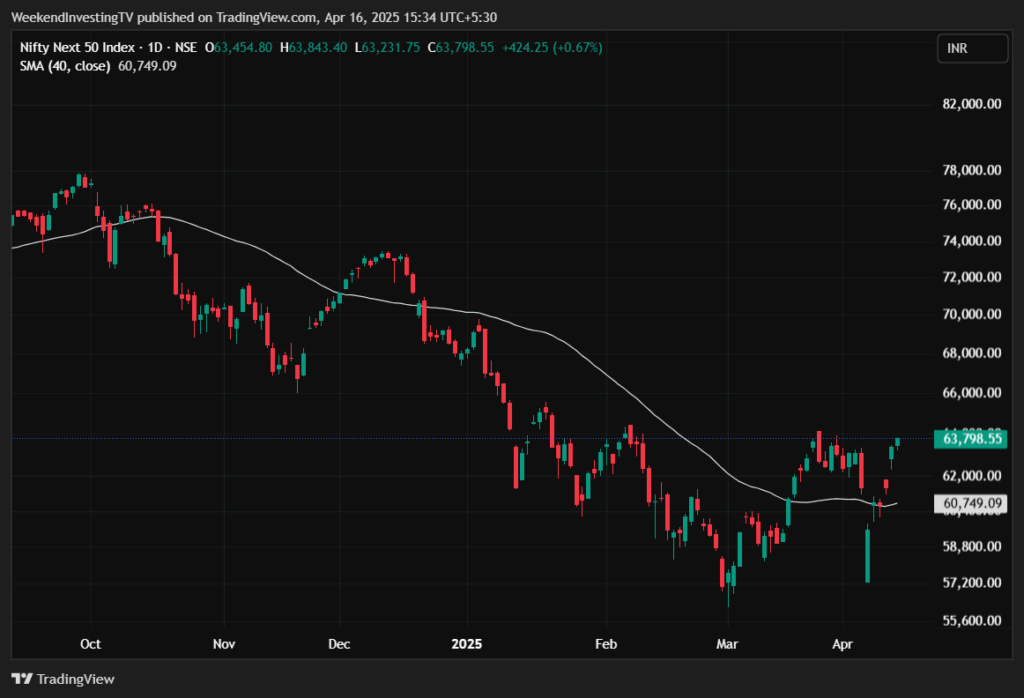Click the published on TradingView.com header text
Viewport: 1024px width, 698px height.
tap(189, 16)
